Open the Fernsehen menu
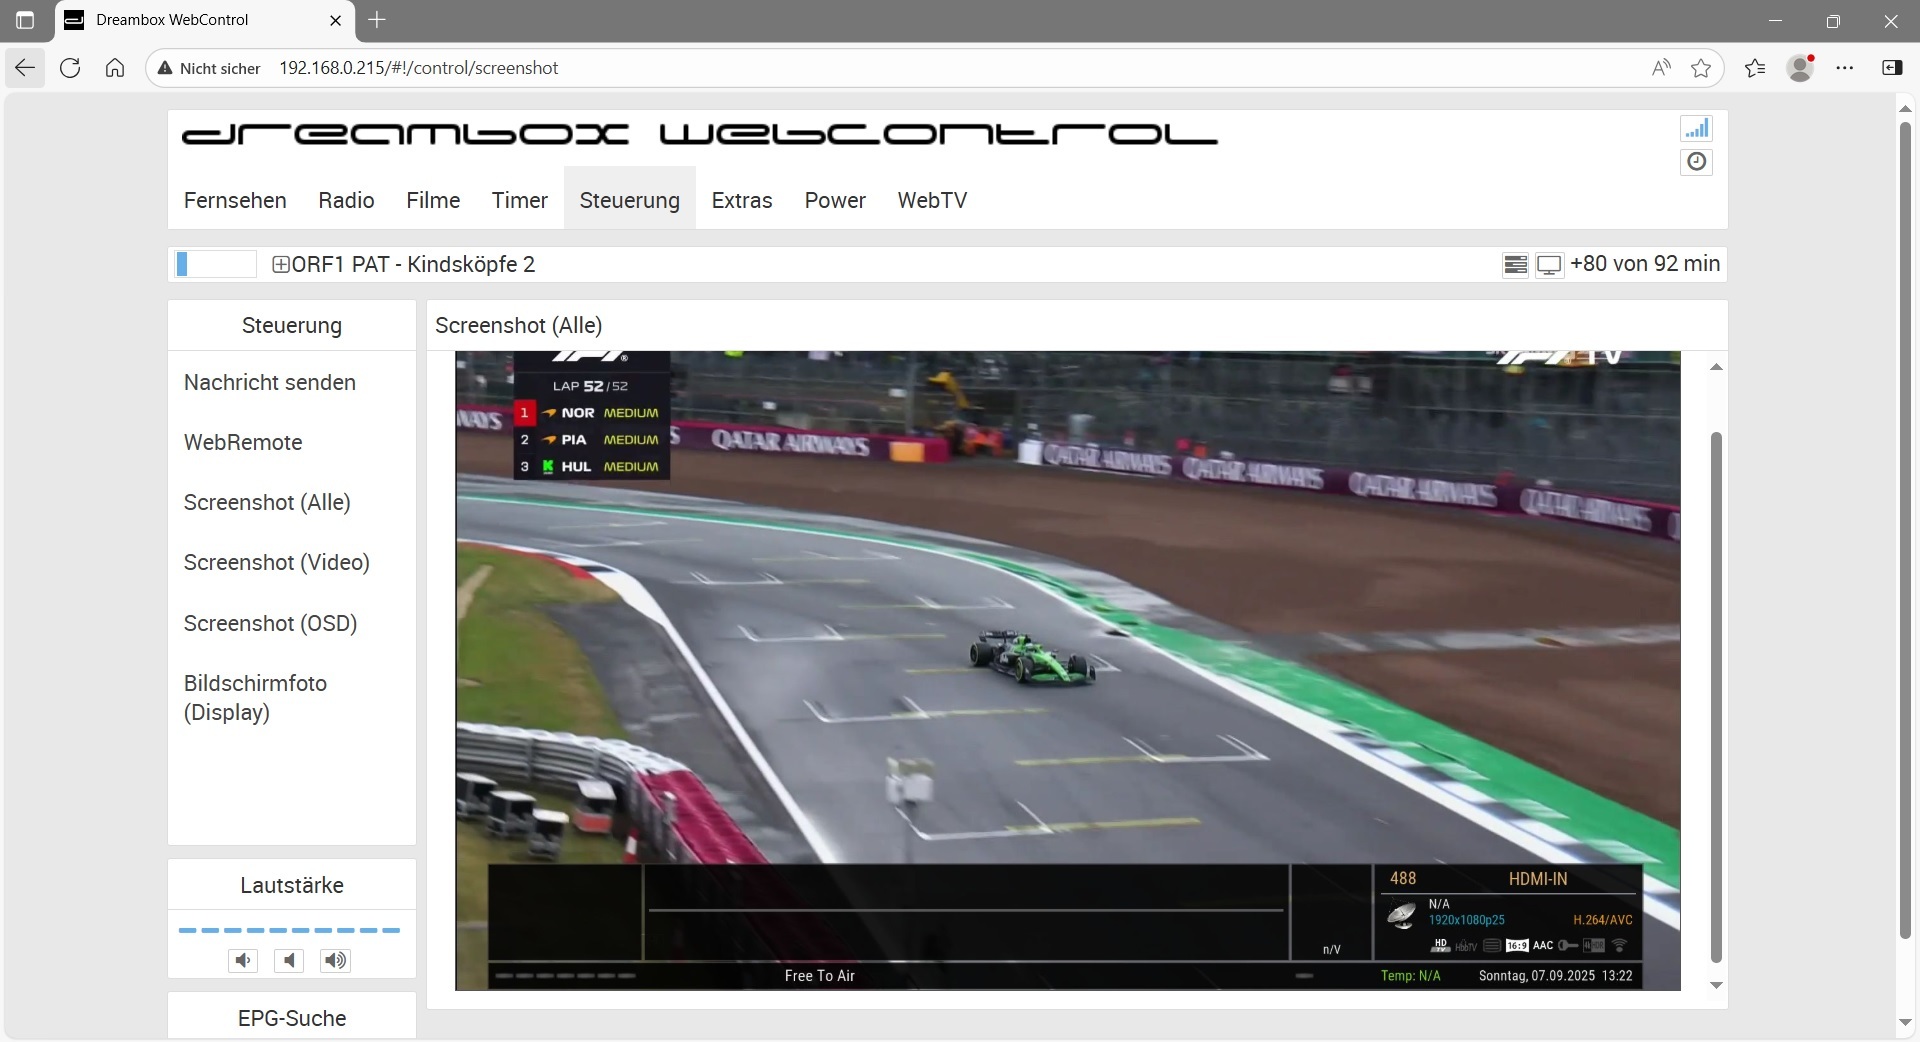 tap(235, 200)
